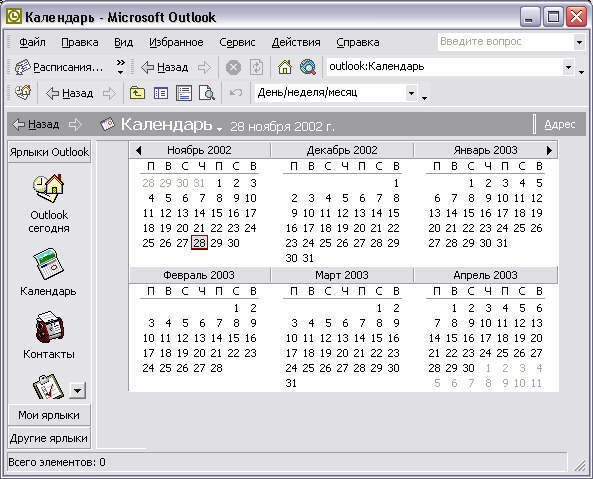Switch to Другие ярлыки group
The width and height of the screenshot is (593, 479).
[49, 438]
